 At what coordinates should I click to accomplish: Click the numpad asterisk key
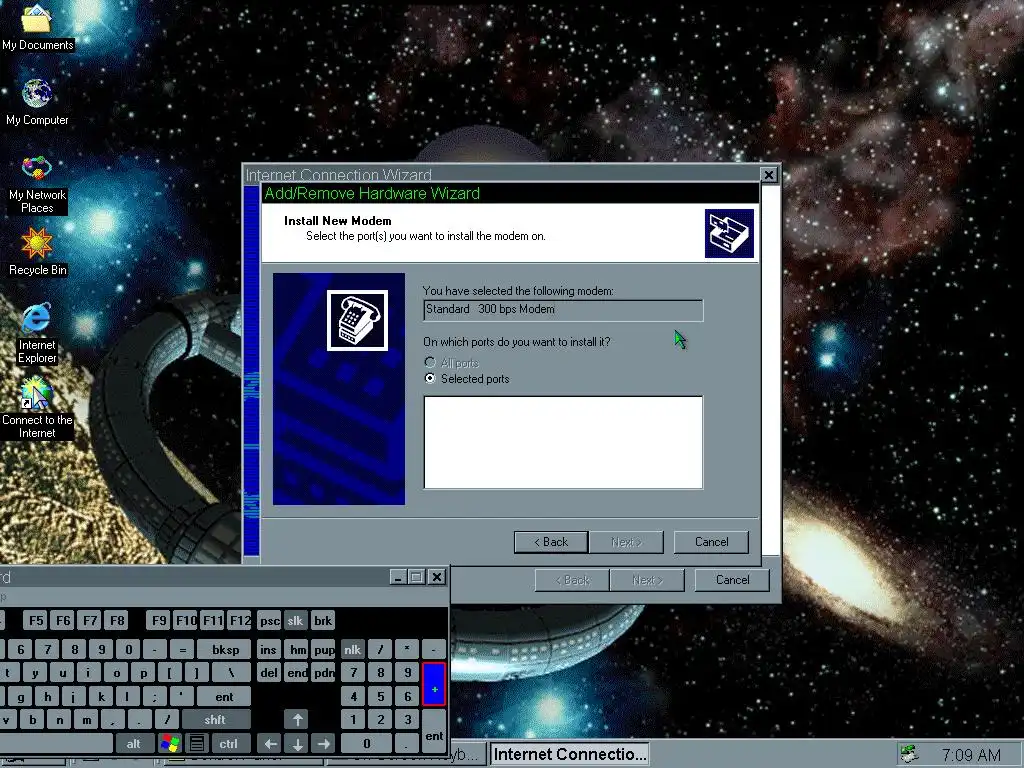coord(407,649)
